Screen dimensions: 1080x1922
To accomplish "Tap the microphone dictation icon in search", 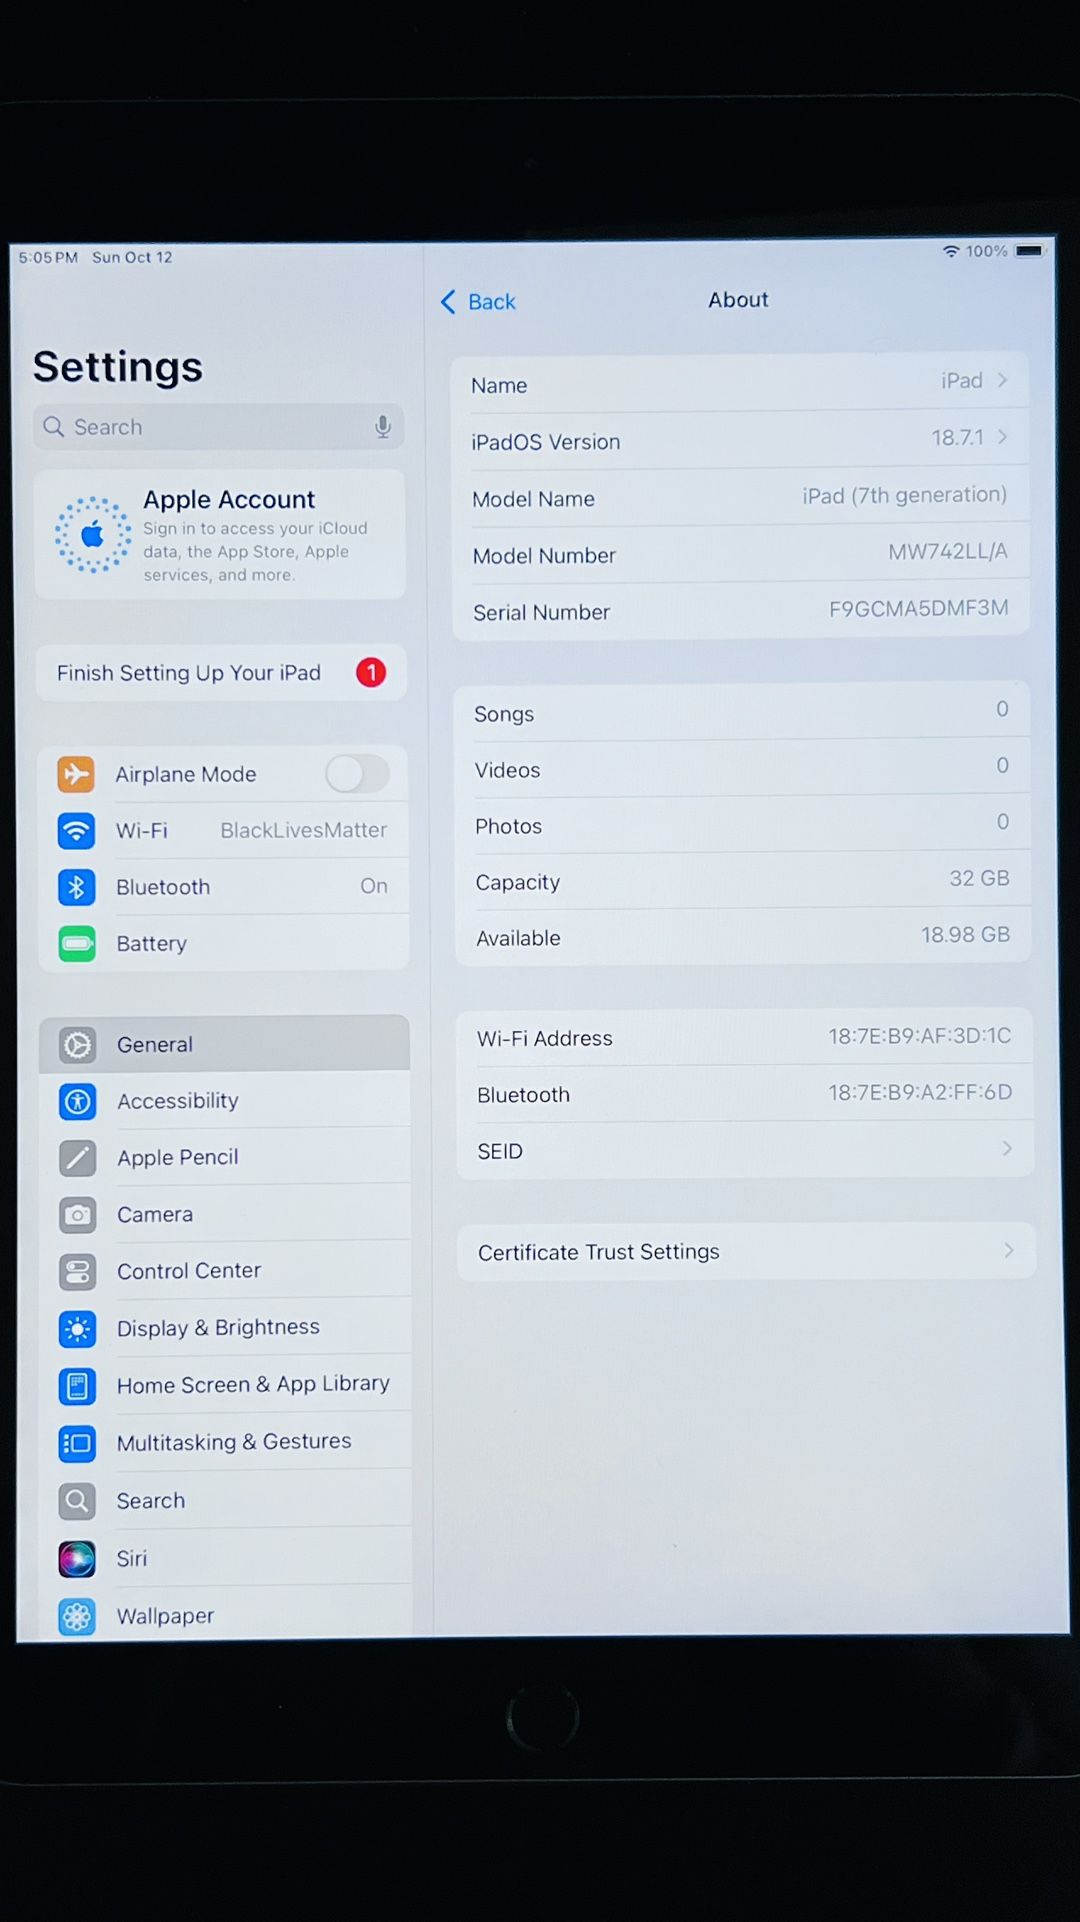I will click(x=382, y=427).
